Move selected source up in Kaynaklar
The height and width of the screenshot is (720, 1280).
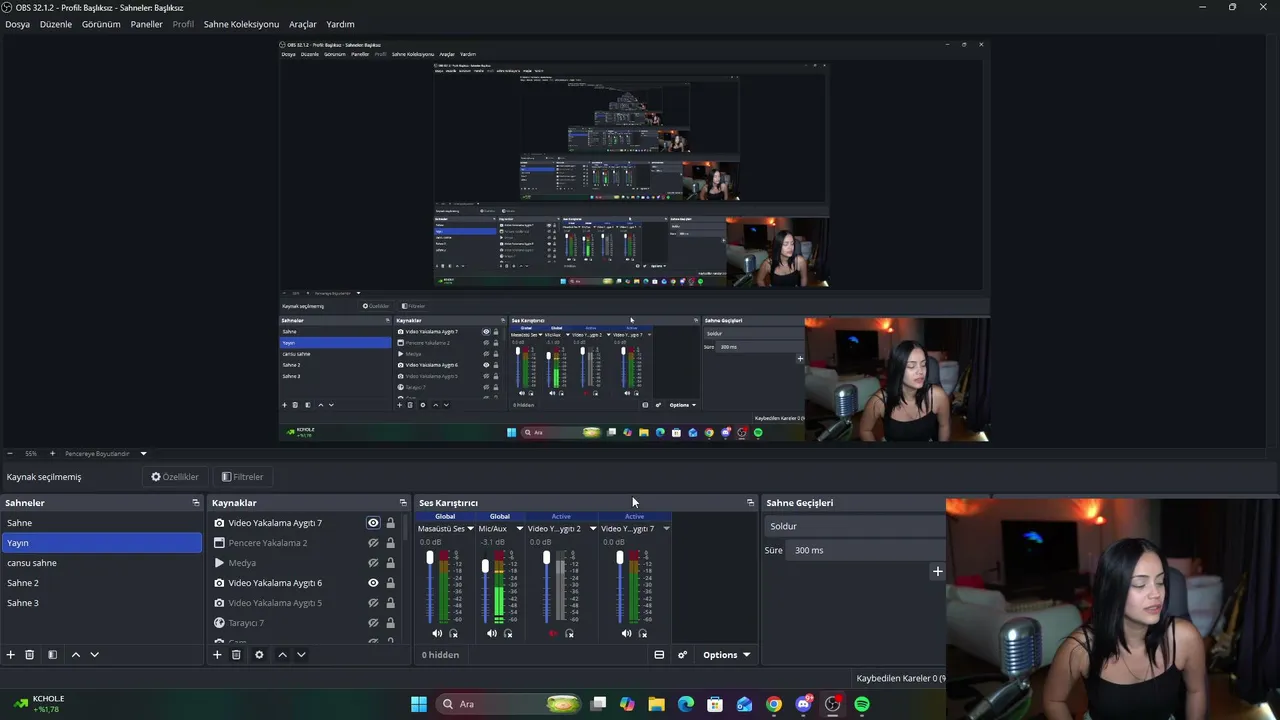pyautogui.click(x=282, y=655)
